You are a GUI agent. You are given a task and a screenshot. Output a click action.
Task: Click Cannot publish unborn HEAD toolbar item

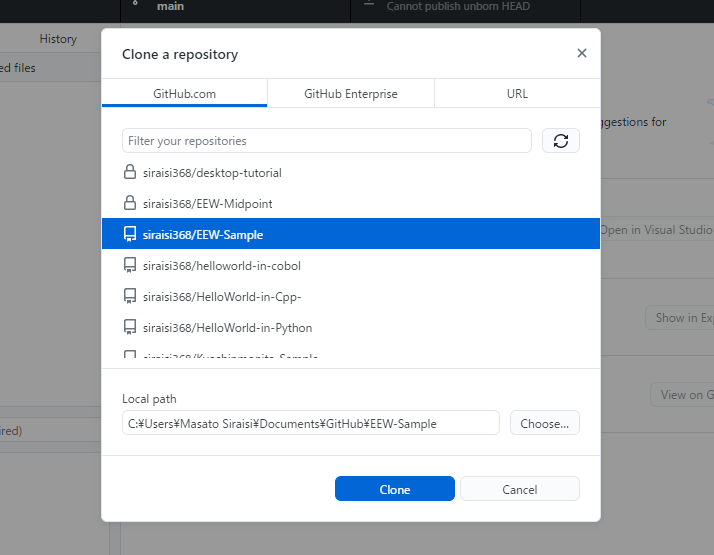pos(465,9)
